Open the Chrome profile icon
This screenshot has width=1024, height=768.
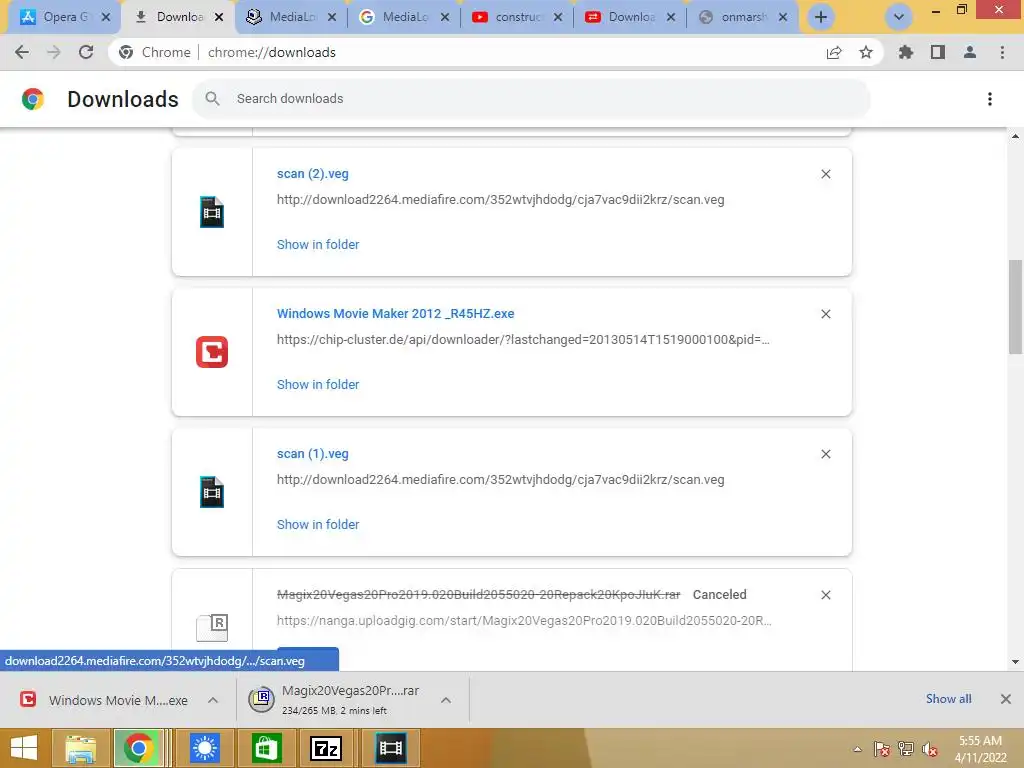[x=970, y=52]
